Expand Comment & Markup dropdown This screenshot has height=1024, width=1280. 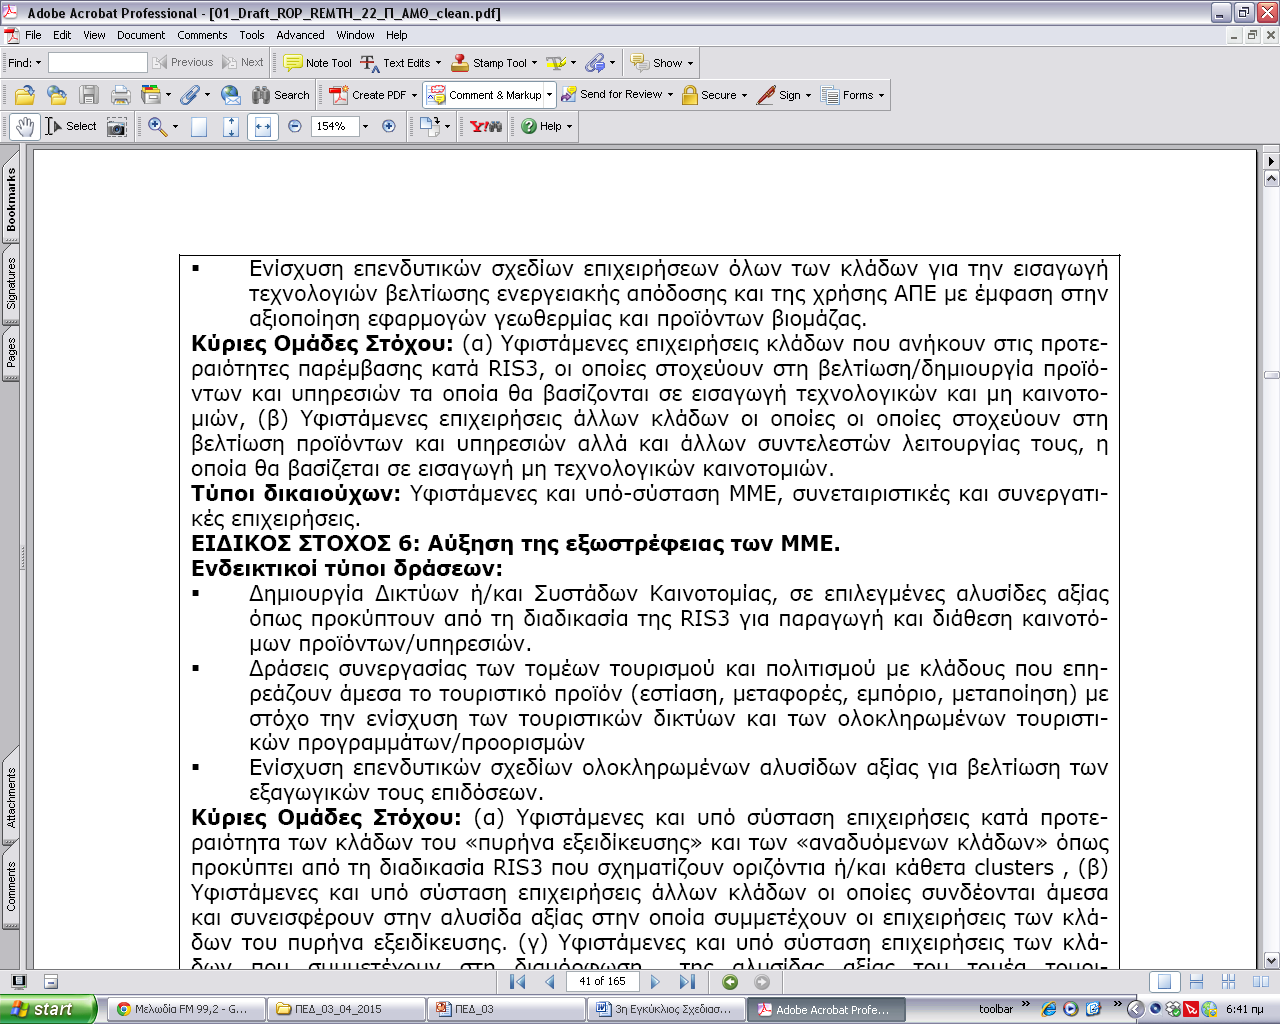pos(550,95)
